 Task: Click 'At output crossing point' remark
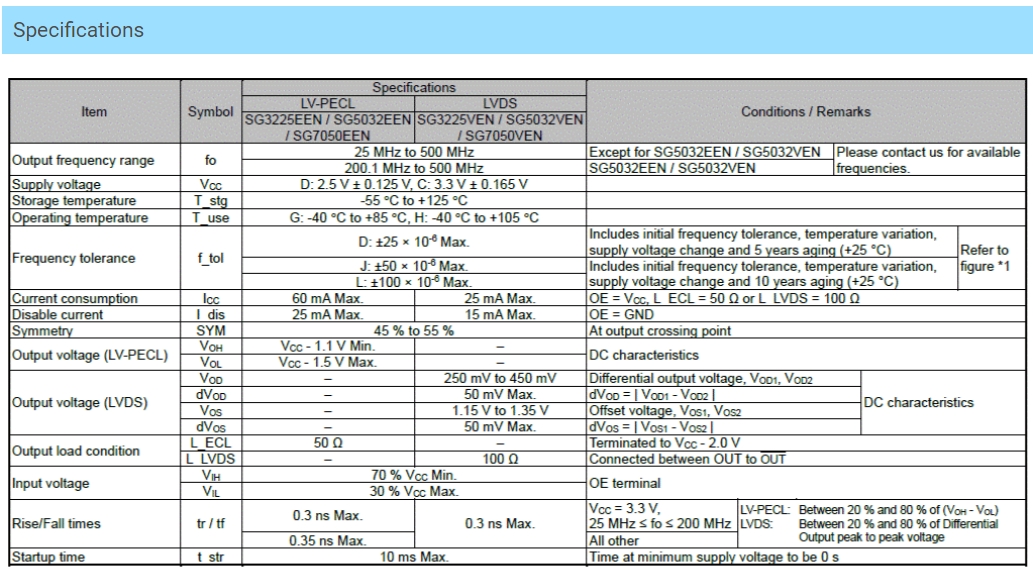pos(659,331)
